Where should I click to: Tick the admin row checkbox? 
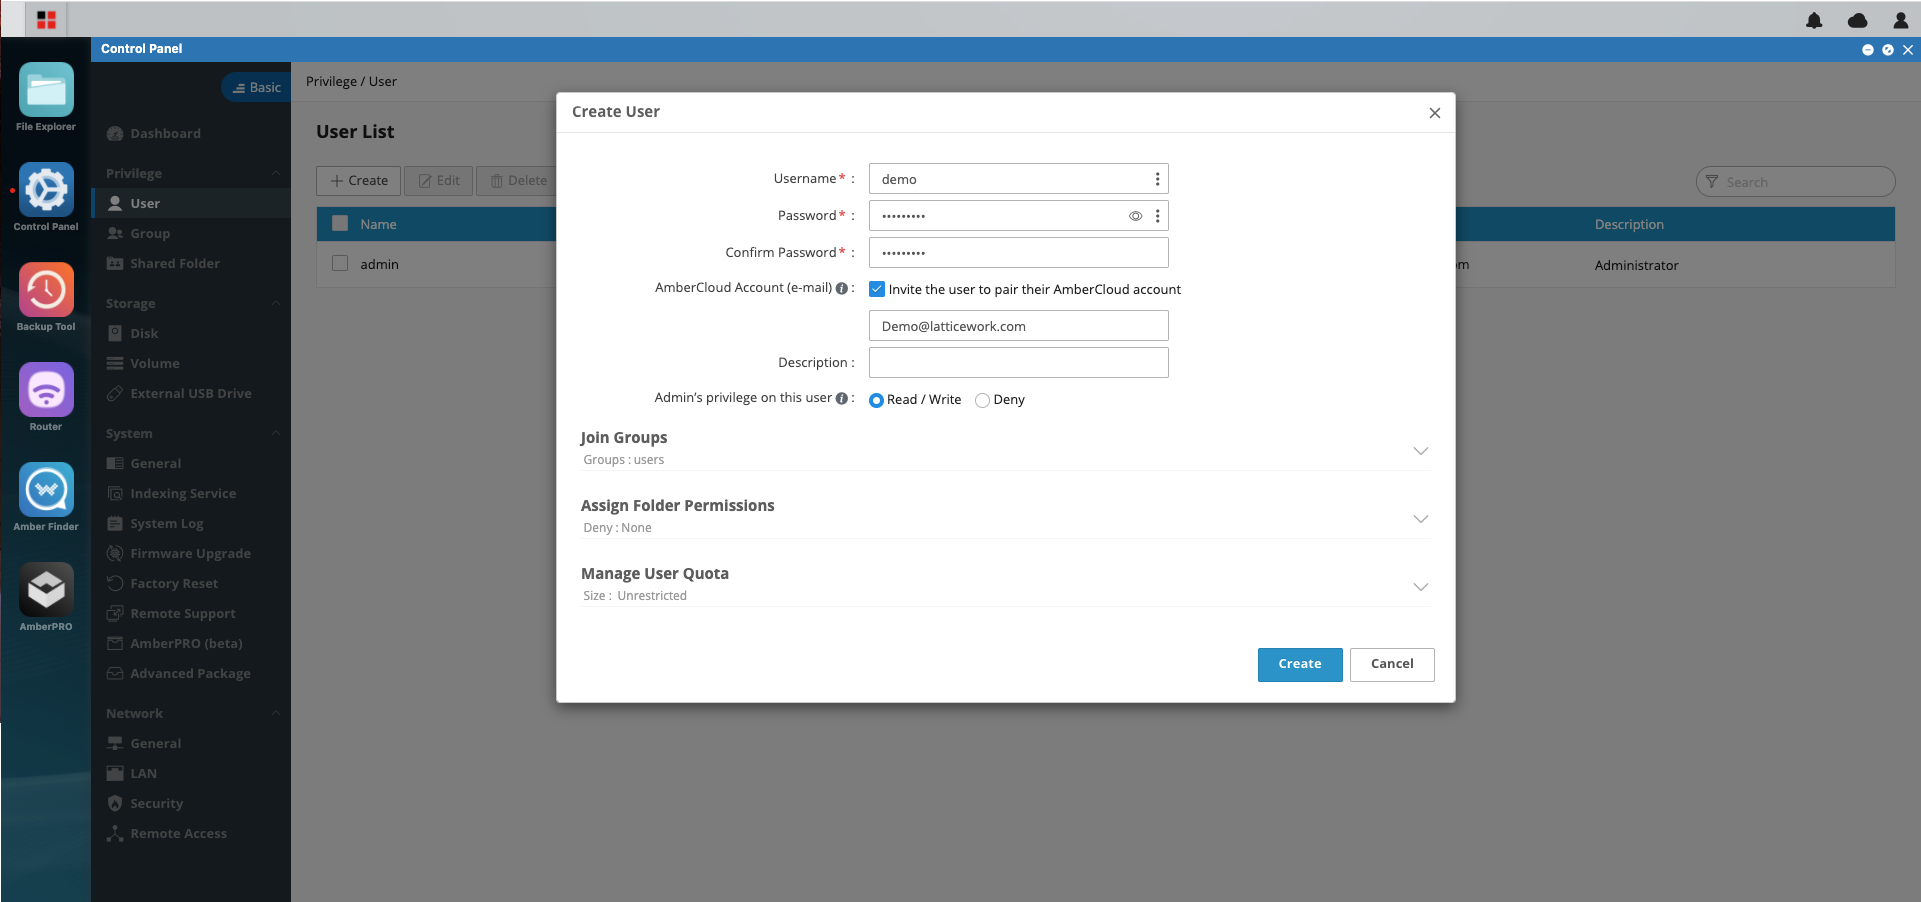(340, 263)
